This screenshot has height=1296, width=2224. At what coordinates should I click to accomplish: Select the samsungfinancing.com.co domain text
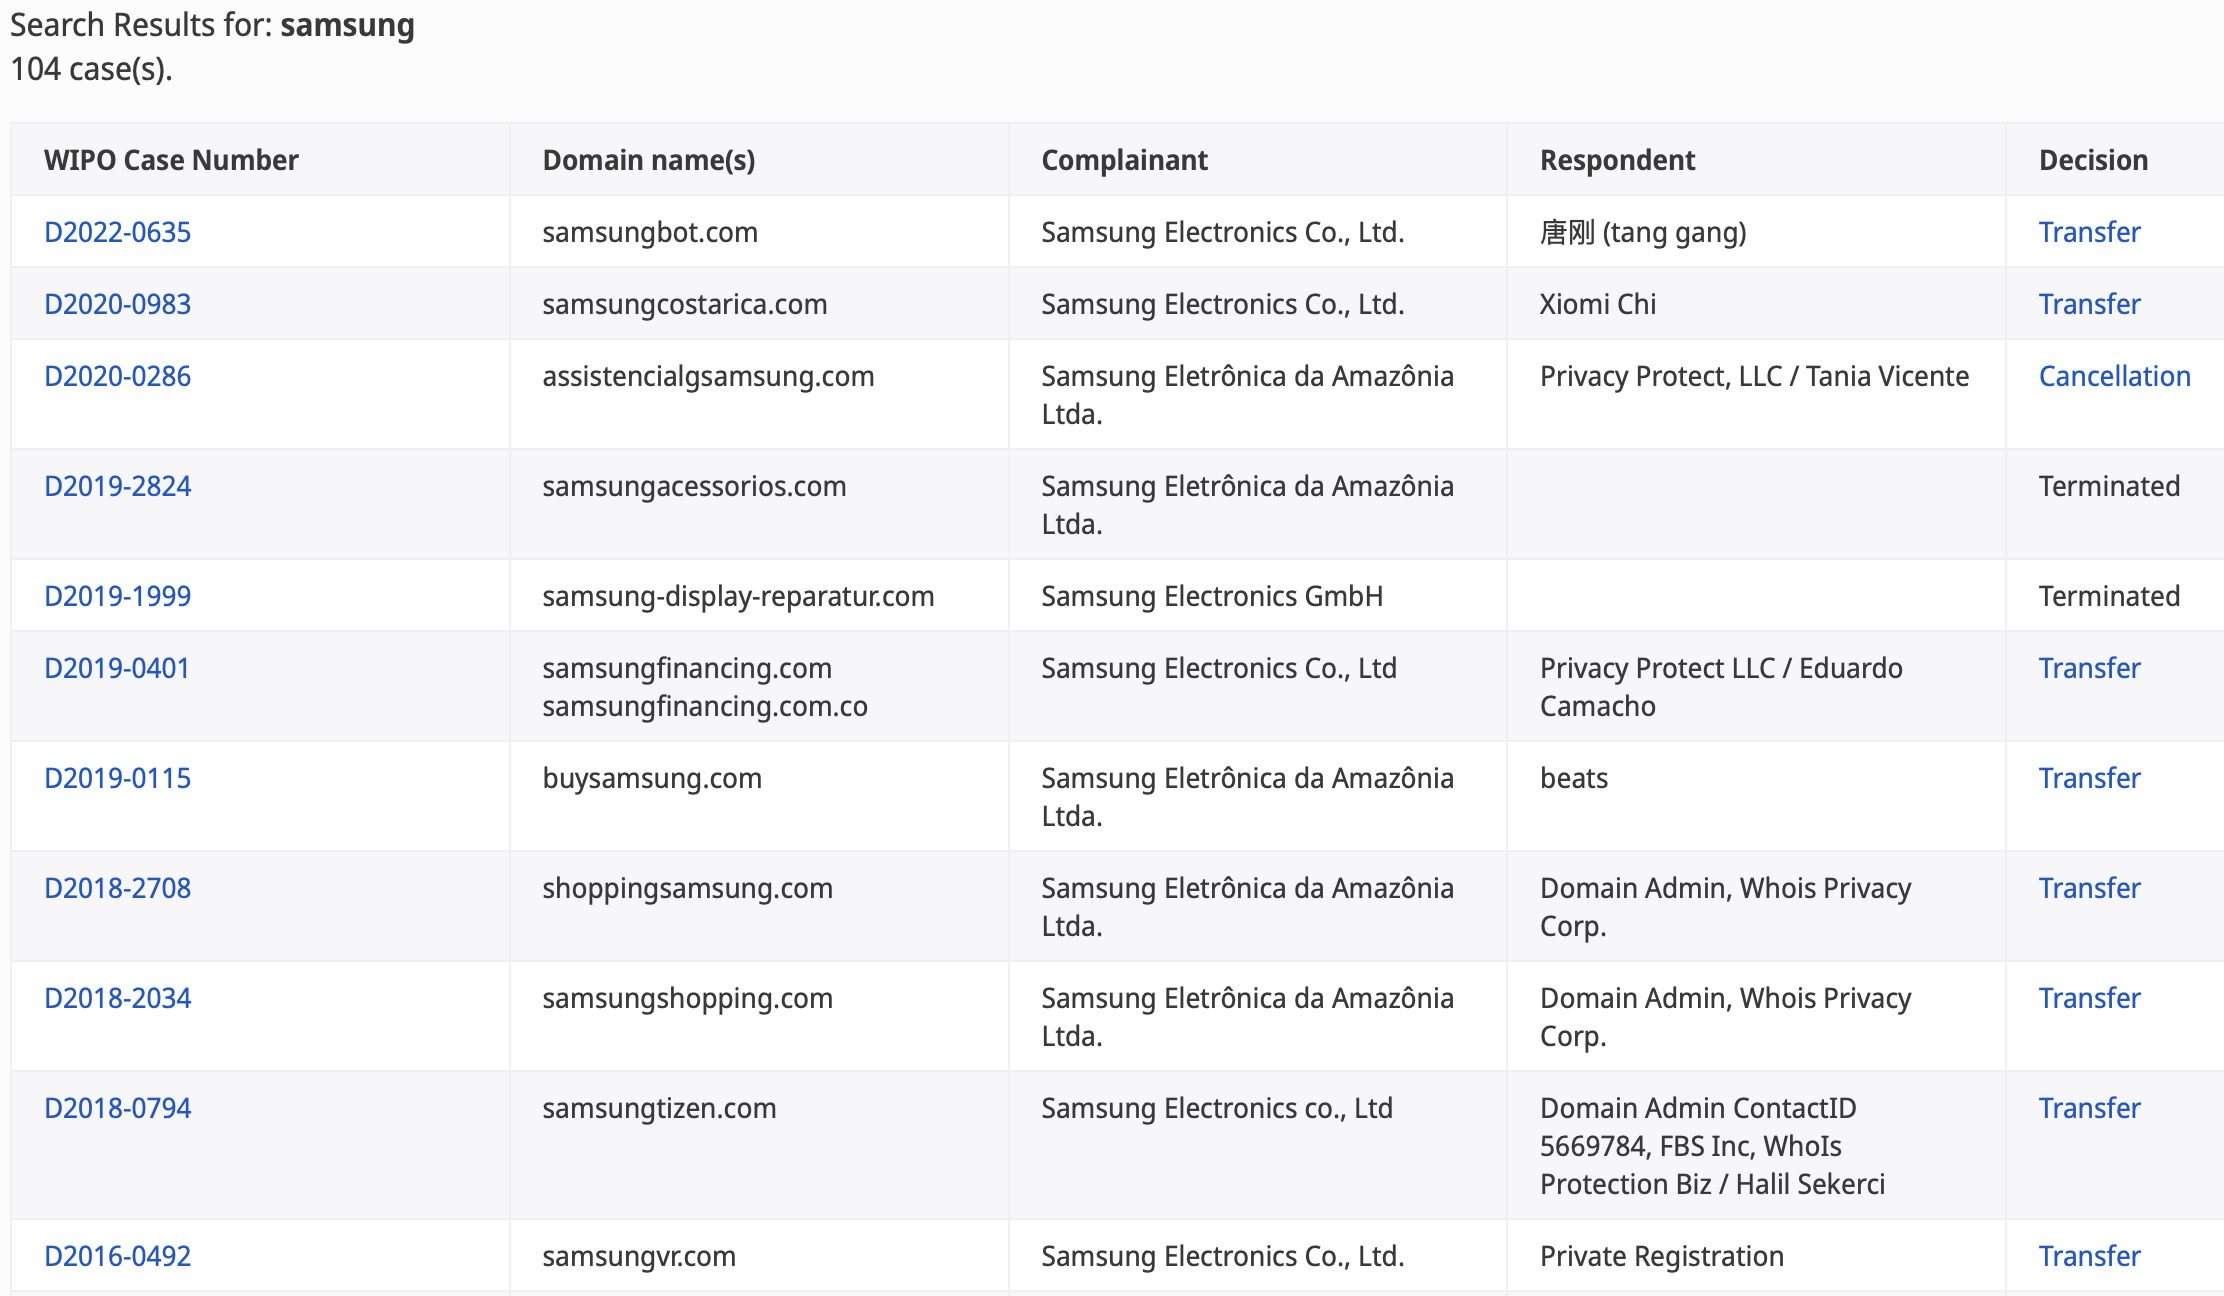705,706
